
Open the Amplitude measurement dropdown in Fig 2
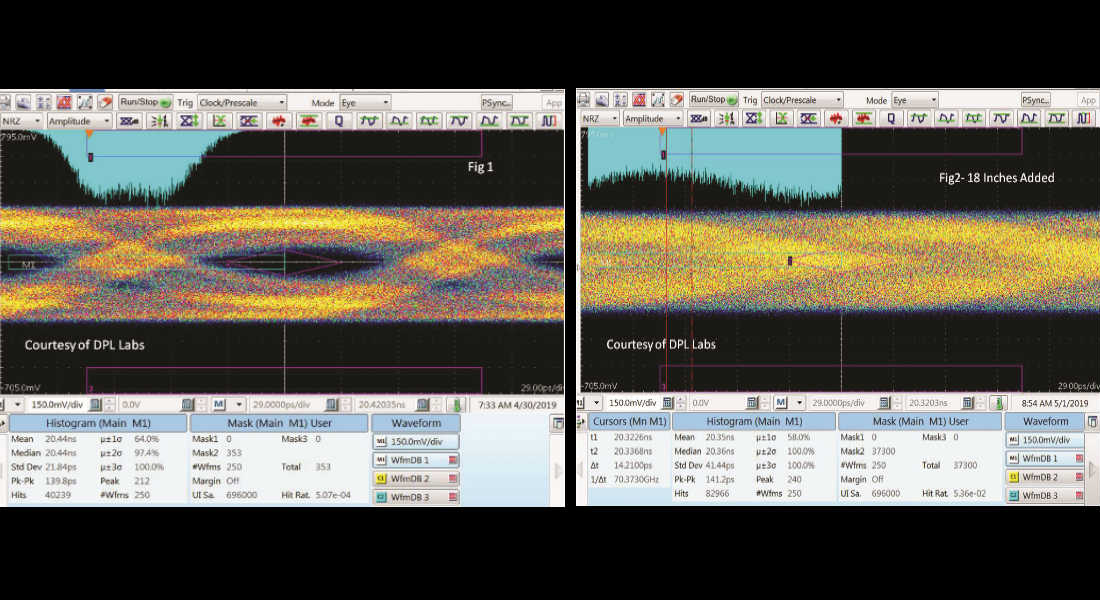click(653, 119)
